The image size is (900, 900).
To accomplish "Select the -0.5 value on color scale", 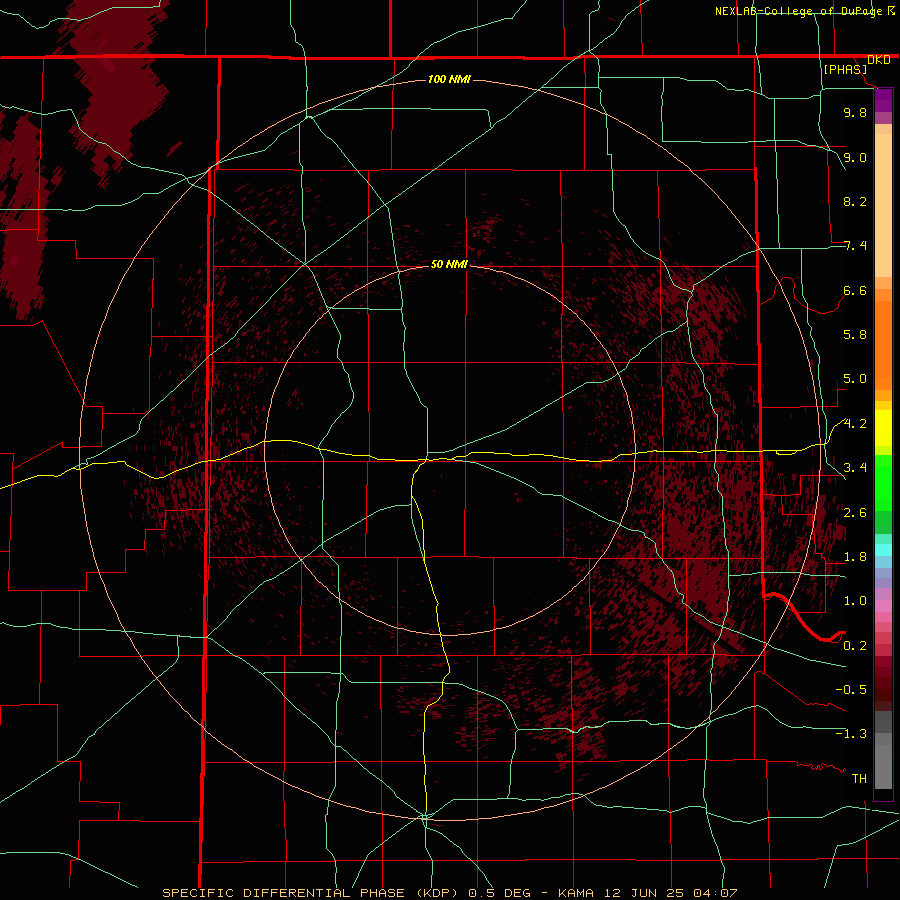I will (x=851, y=690).
